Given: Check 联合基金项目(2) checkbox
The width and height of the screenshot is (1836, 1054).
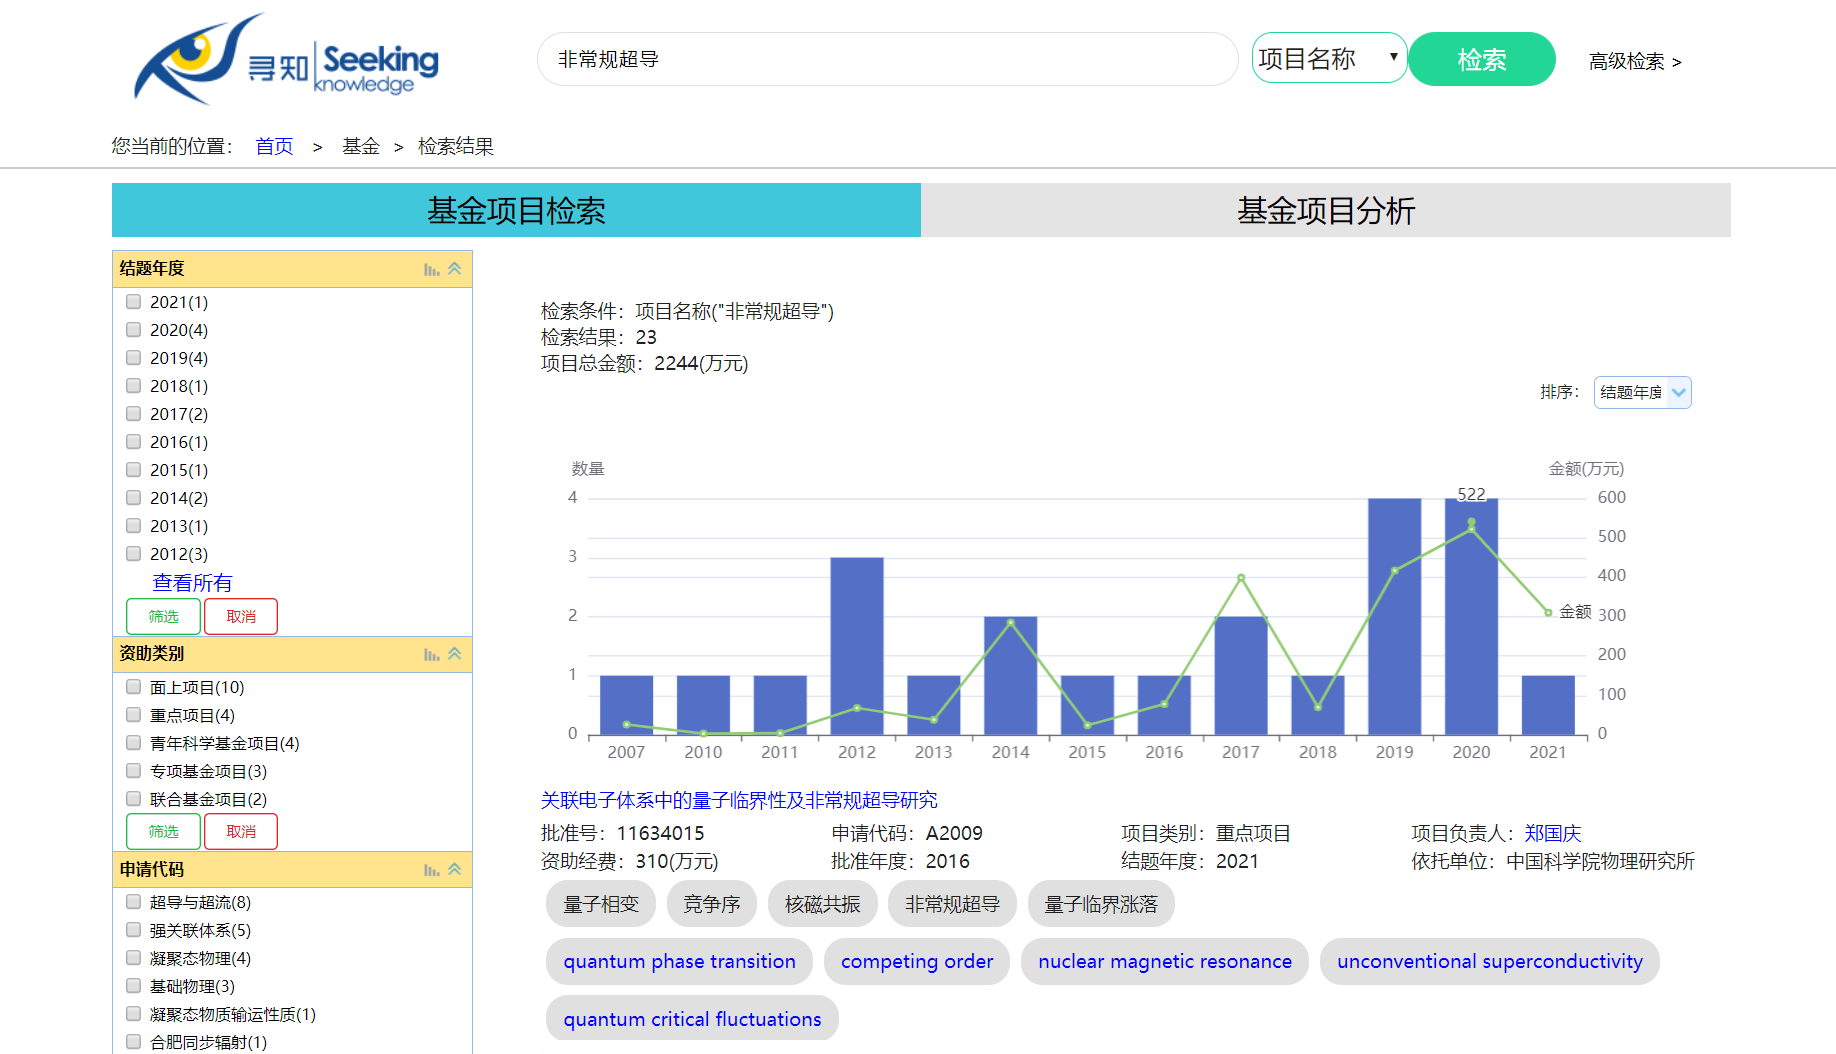Looking at the screenshot, I should pos(133,798).
